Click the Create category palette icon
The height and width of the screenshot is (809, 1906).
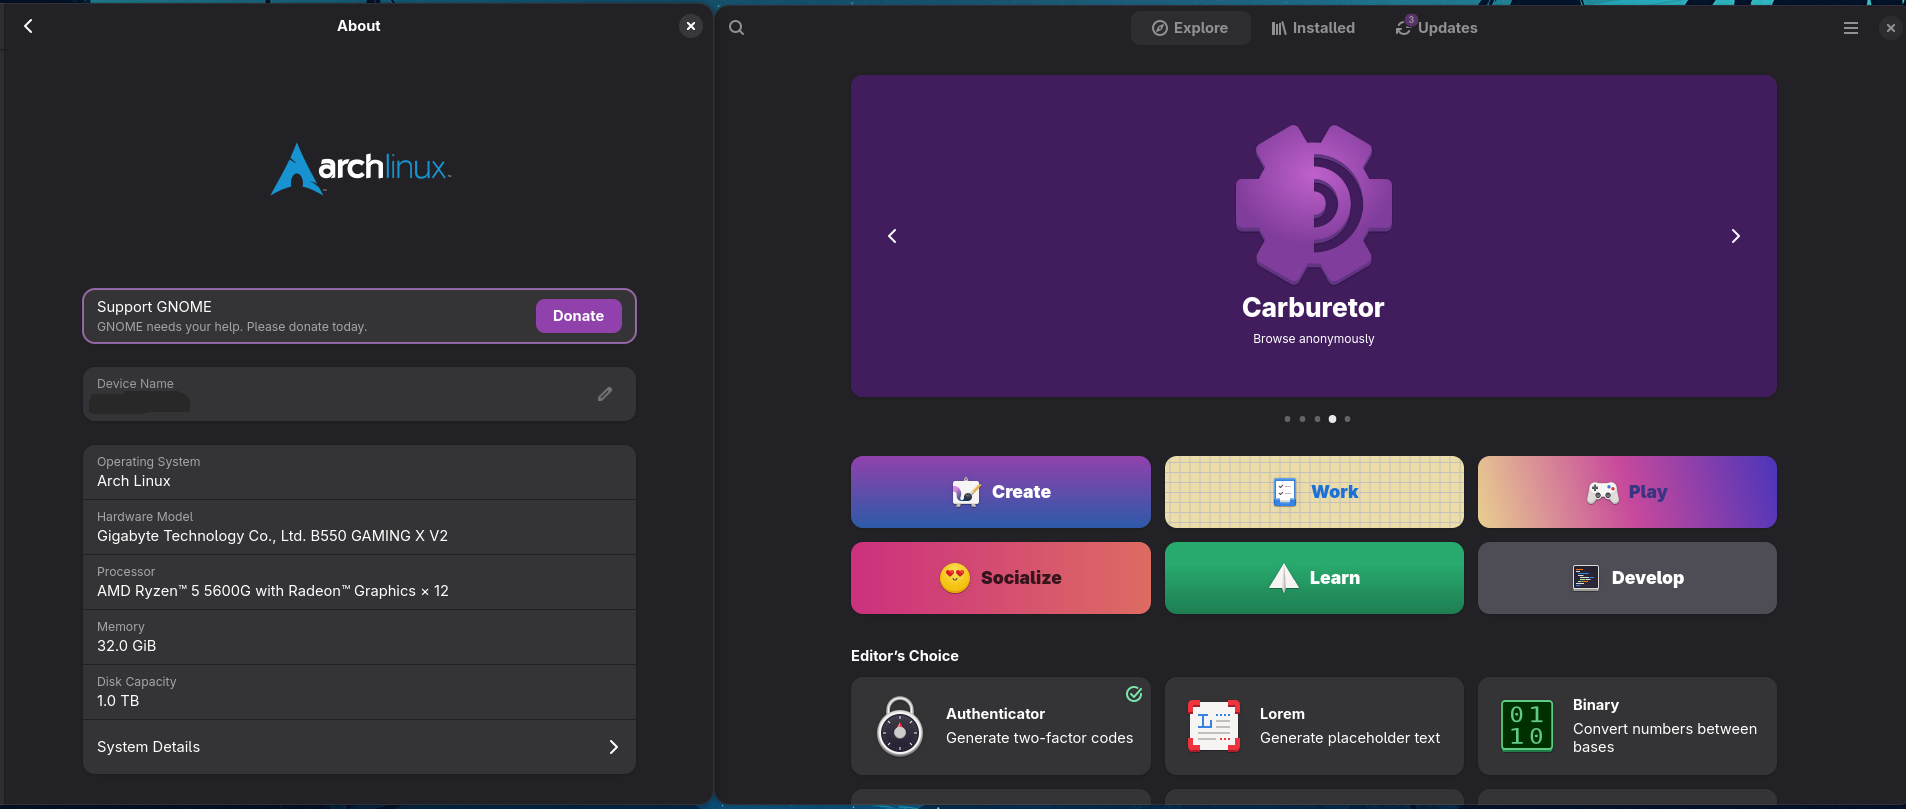[967, 492]
